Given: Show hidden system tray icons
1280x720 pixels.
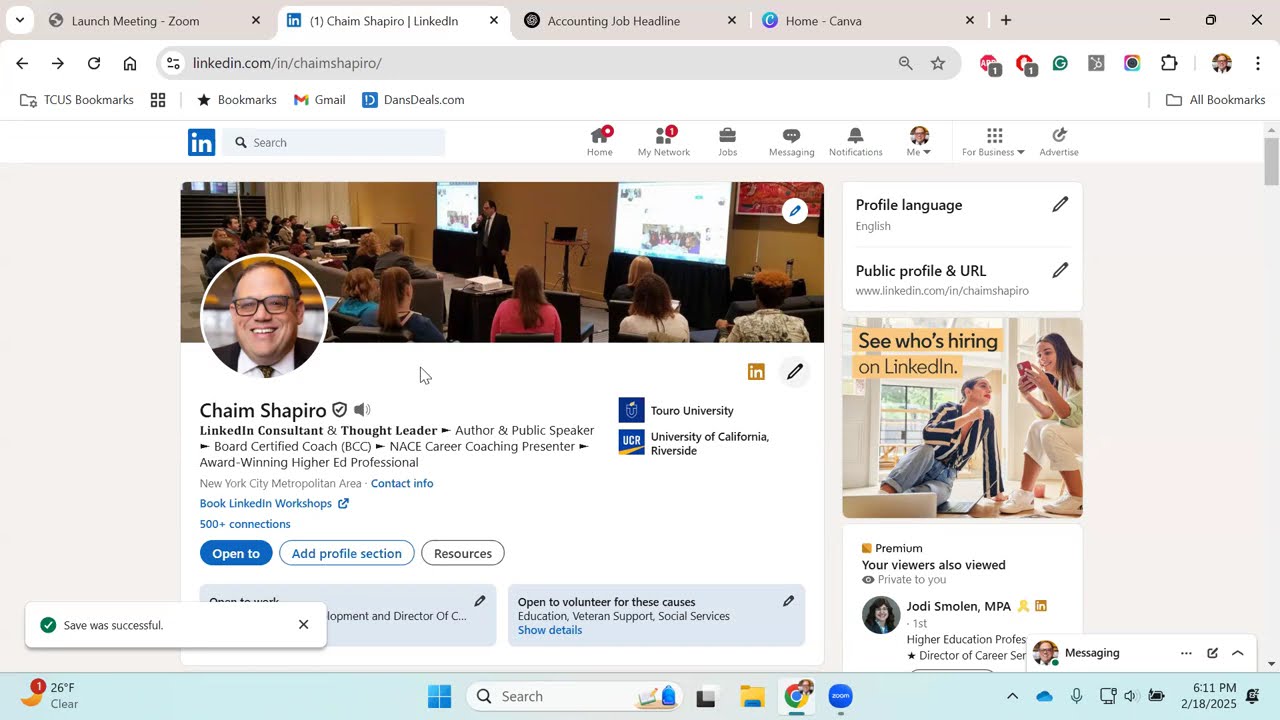Looking at the screenshot, I should click(x=1012, y=696).
